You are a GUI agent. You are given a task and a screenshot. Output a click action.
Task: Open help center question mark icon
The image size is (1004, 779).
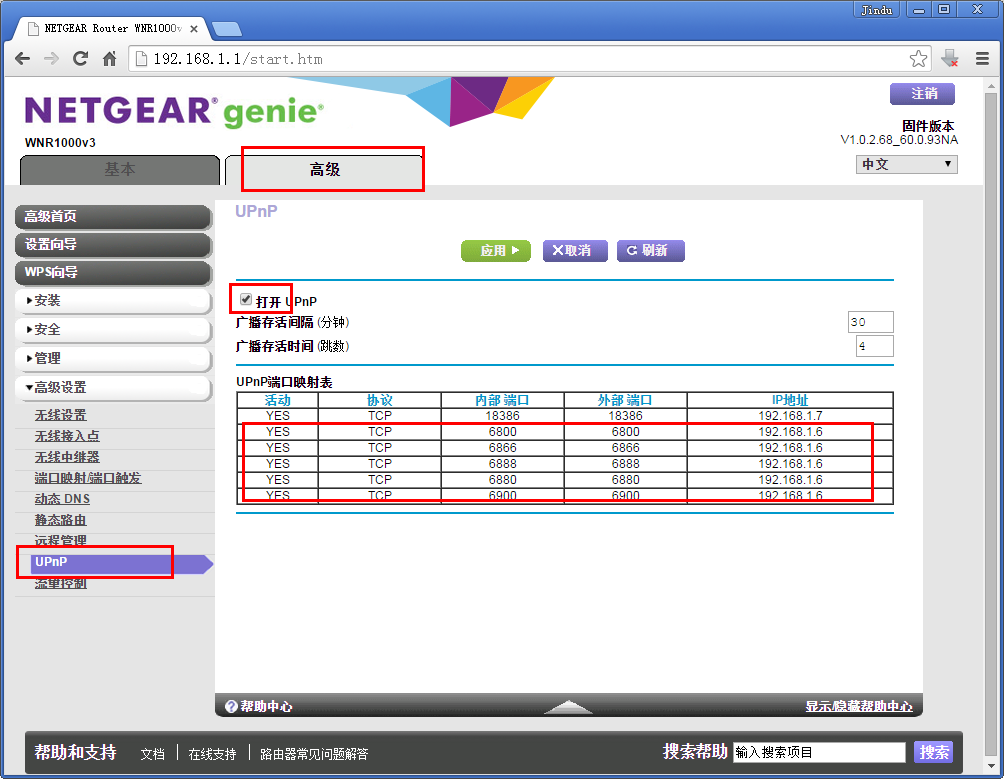click(x=231, y=706)
